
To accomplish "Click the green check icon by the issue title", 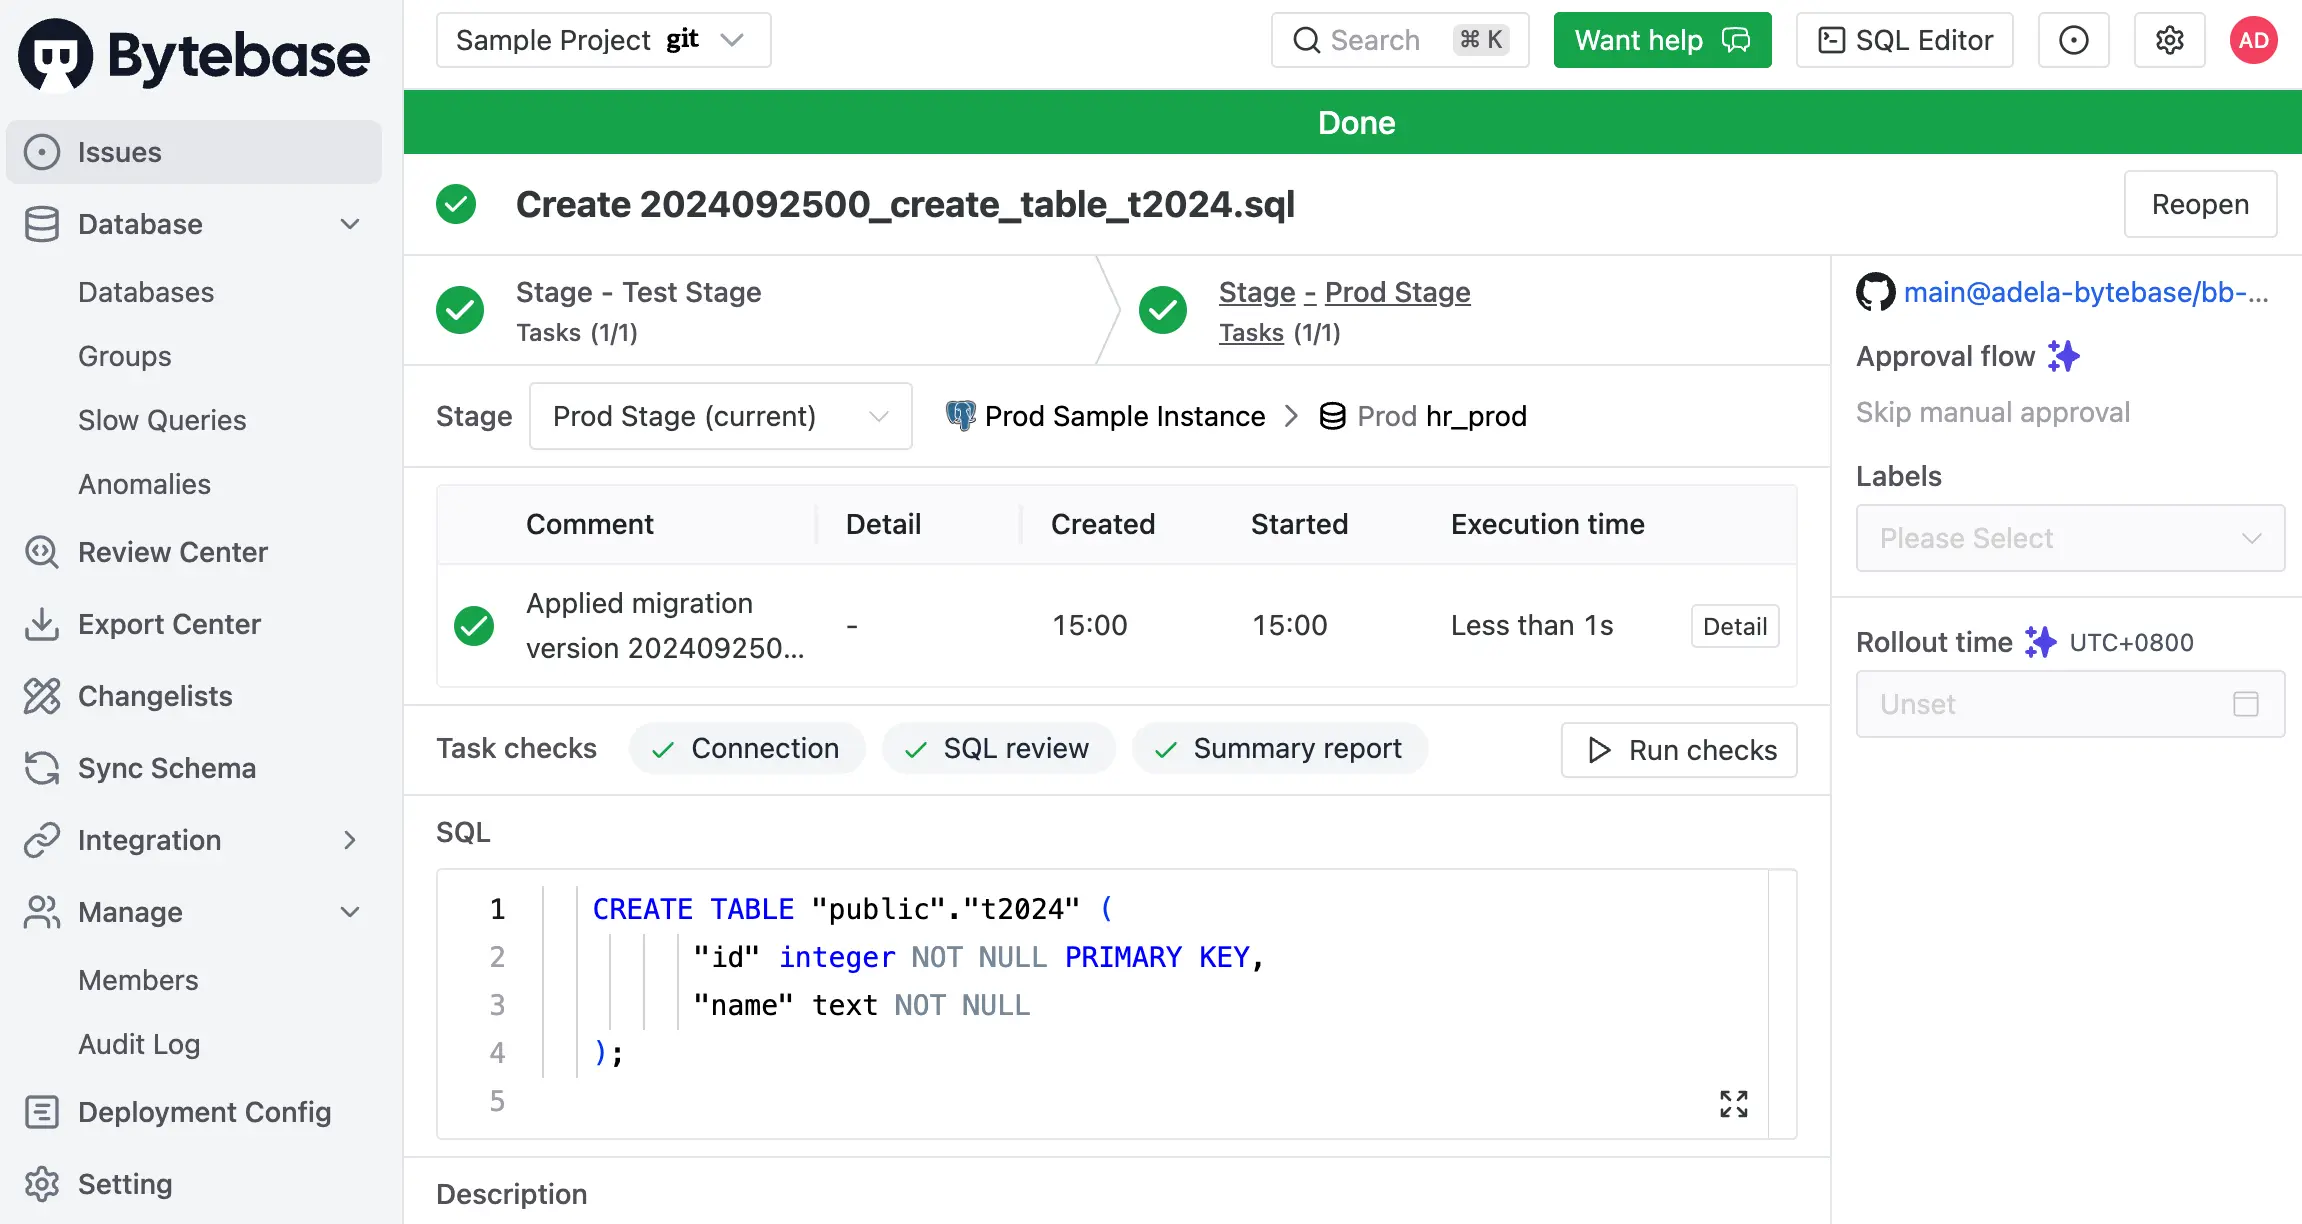I will [x=456, y=204].
